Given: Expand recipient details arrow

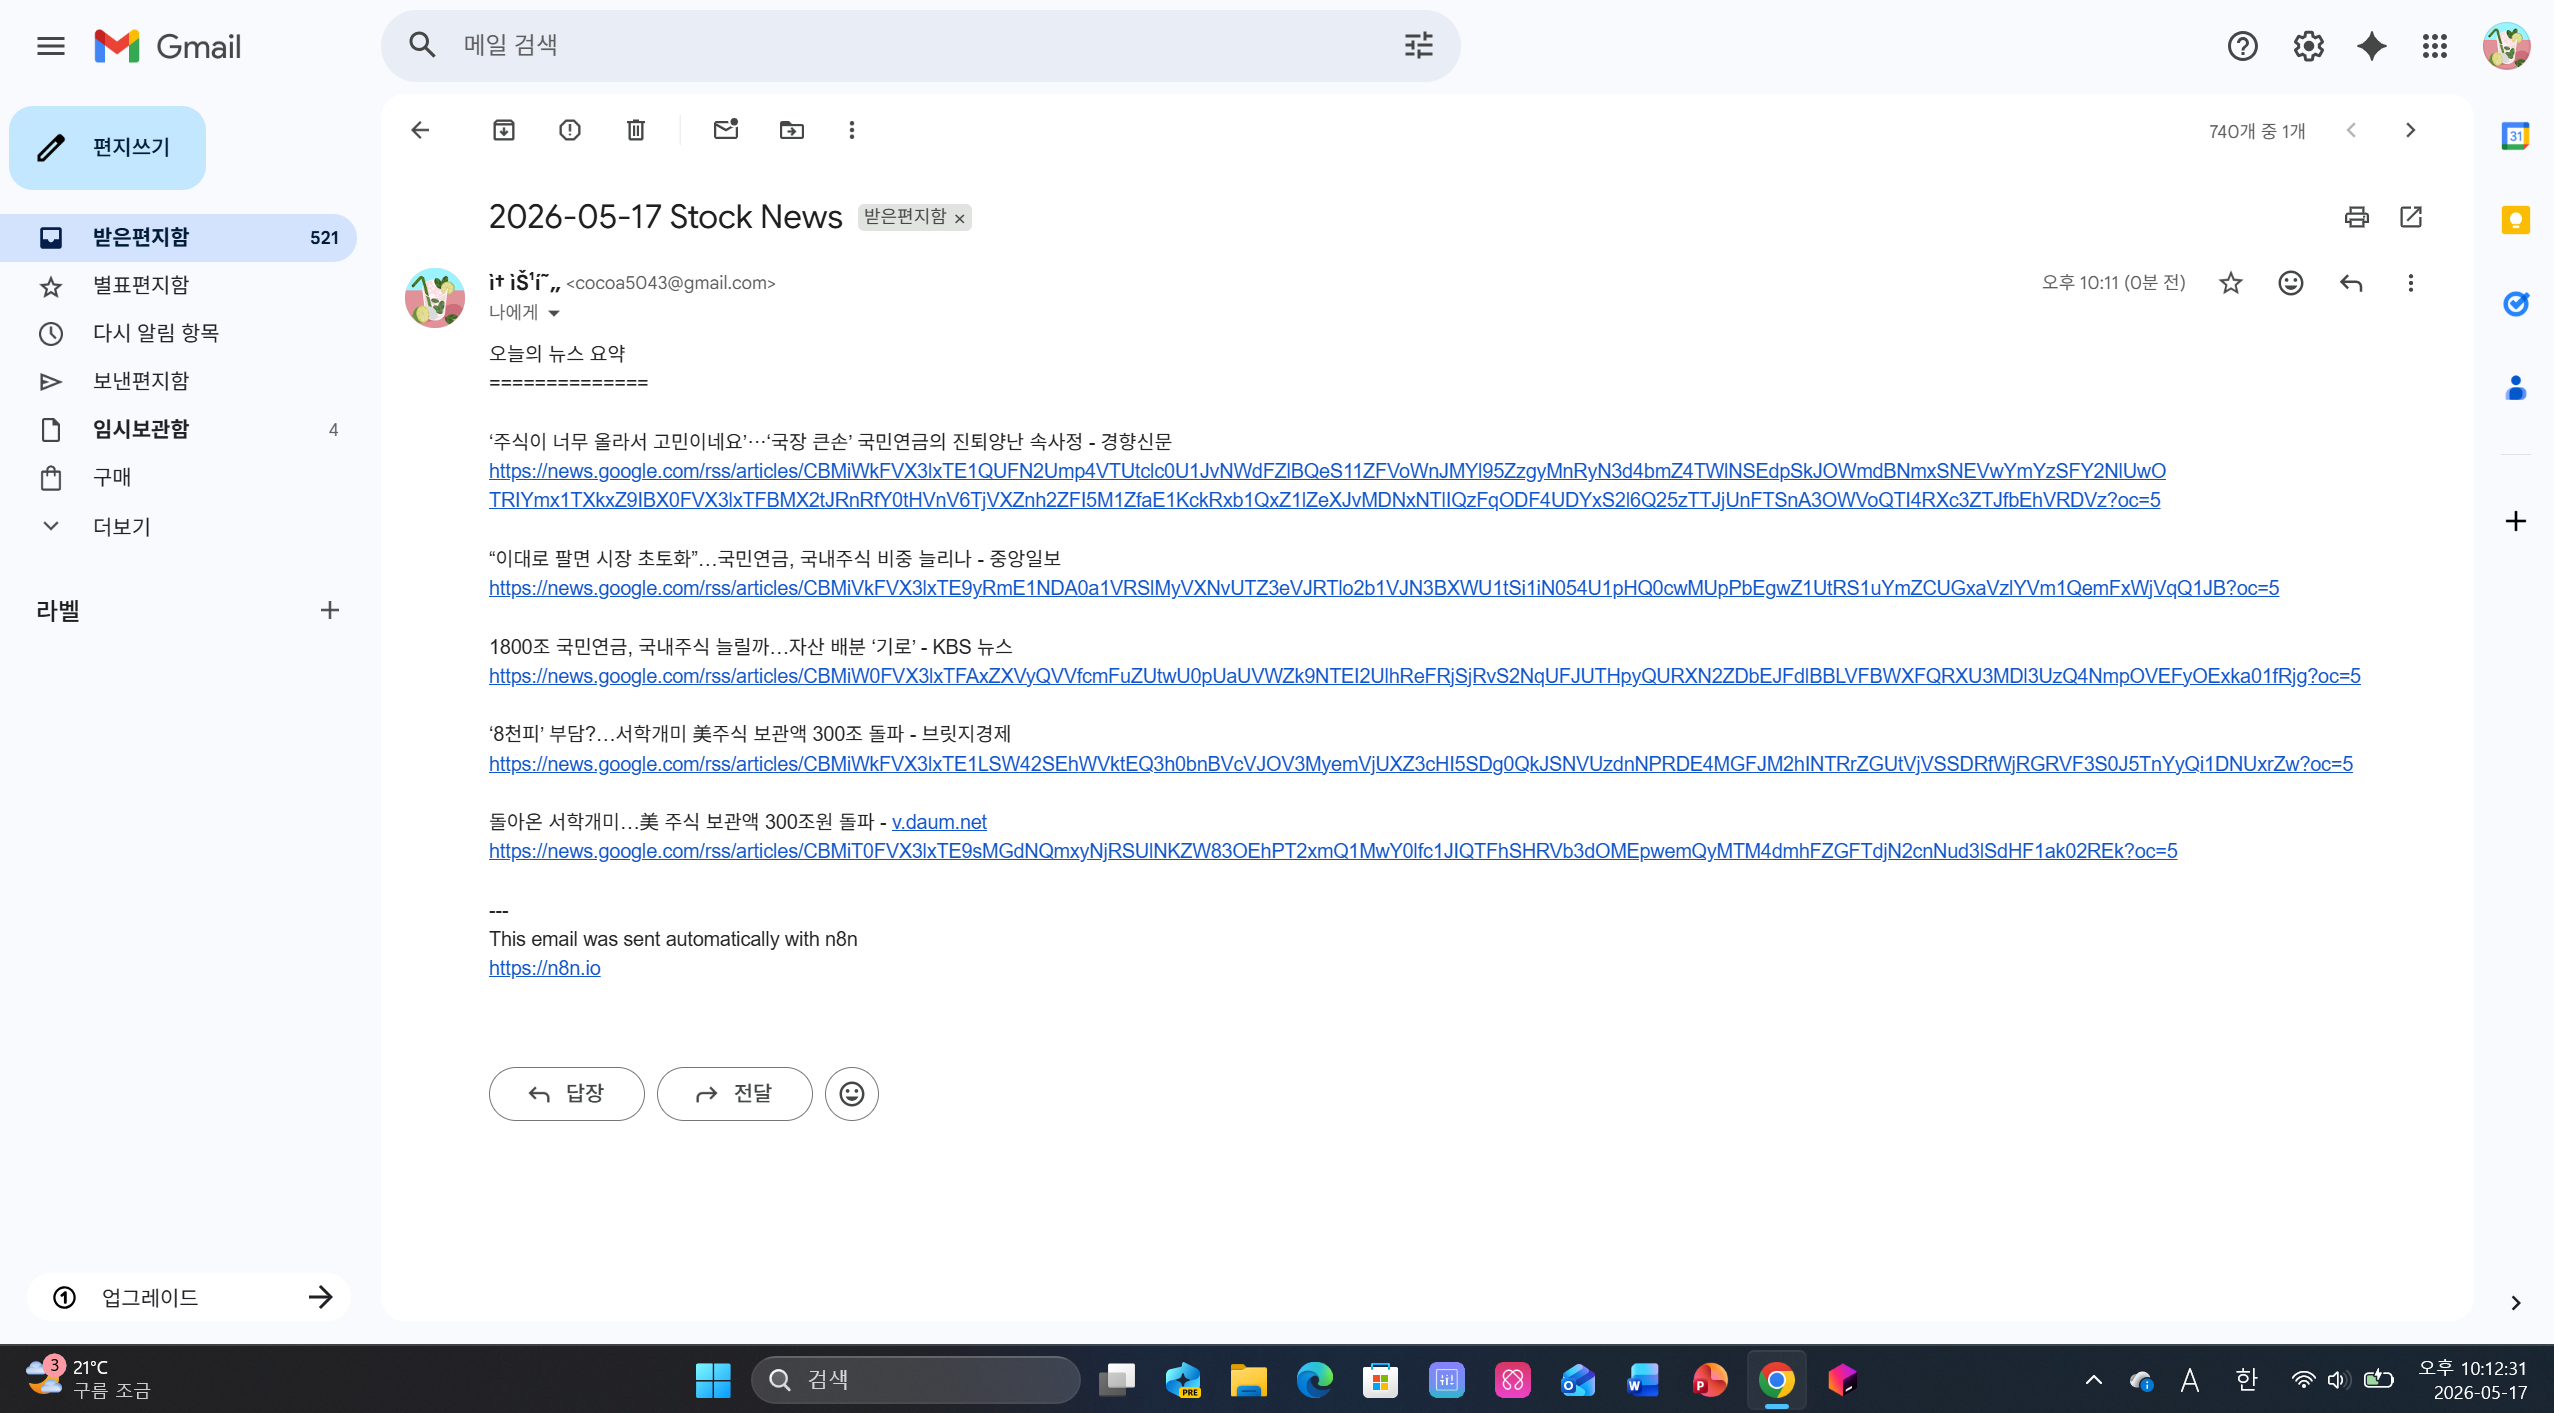Looking at the screenshot, I should [554, 313].
